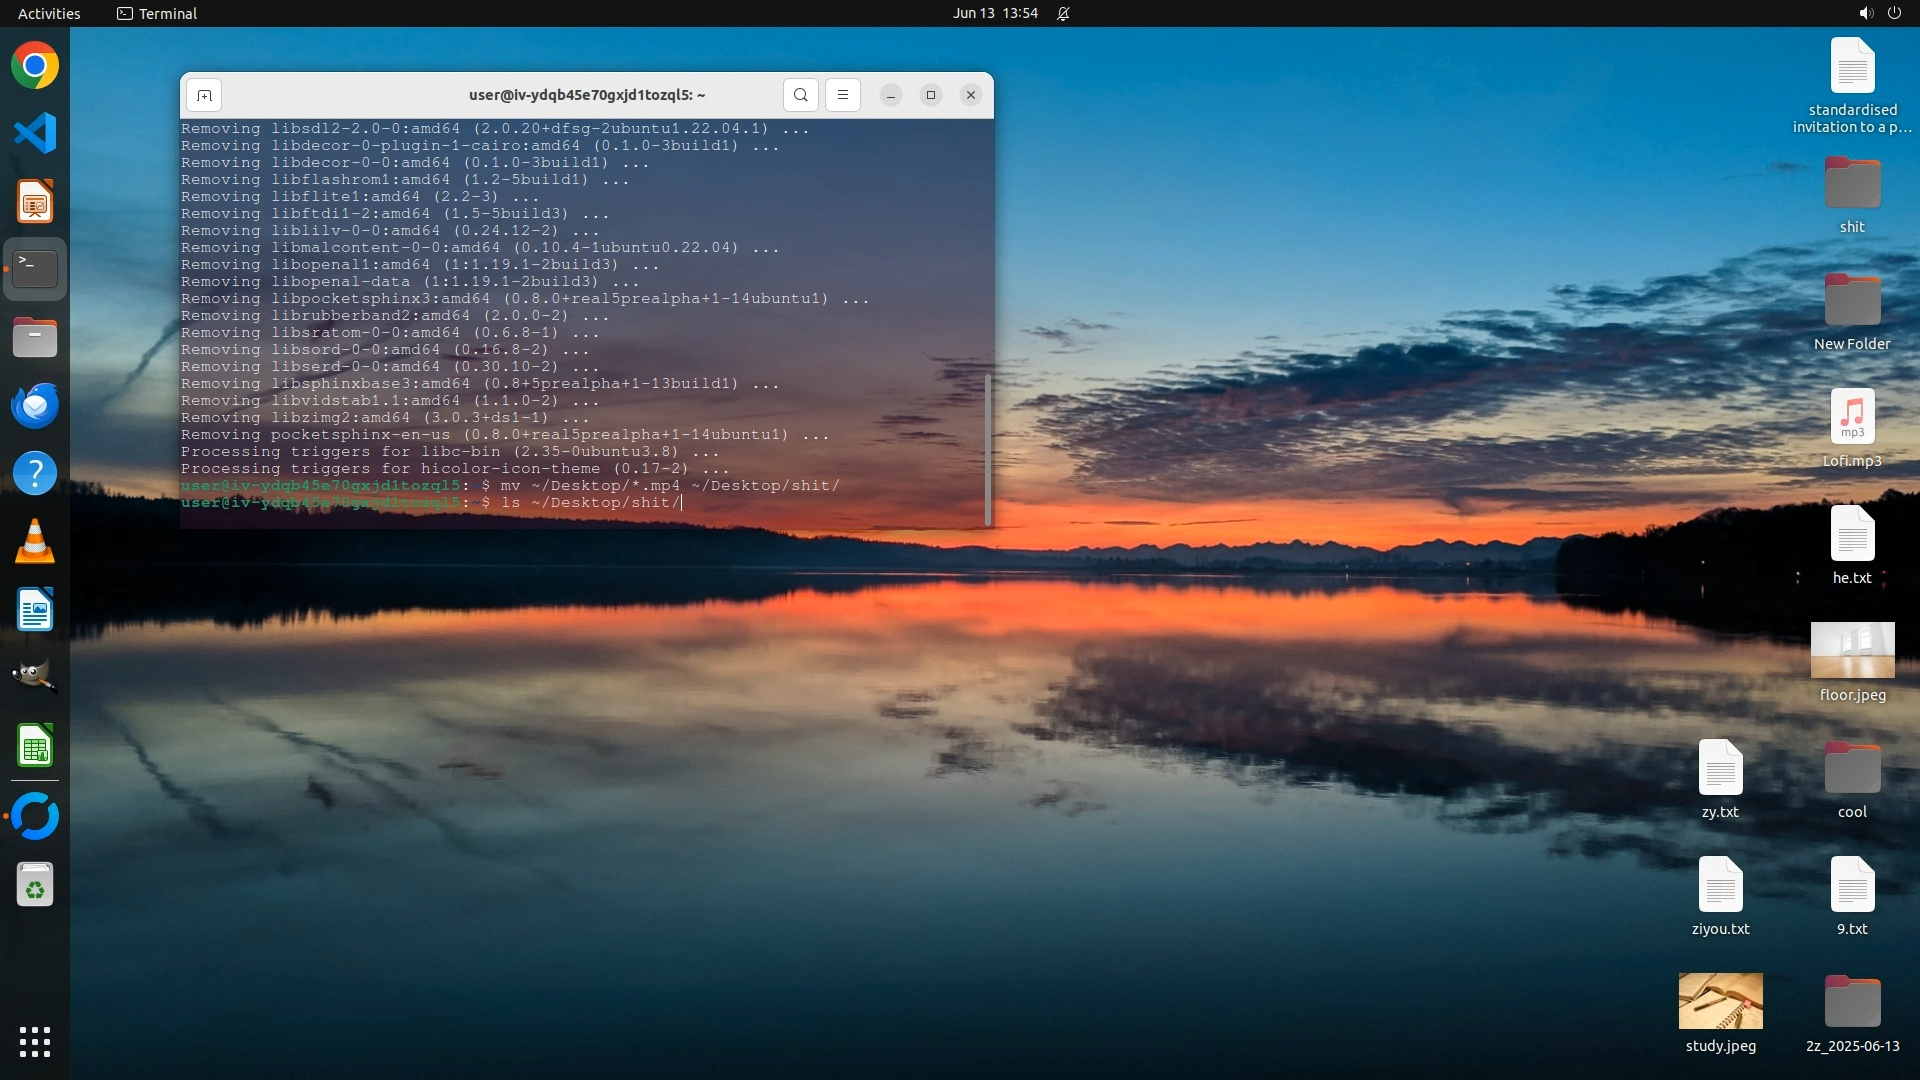Launch Google Chrome from the dock

[35, 66]
